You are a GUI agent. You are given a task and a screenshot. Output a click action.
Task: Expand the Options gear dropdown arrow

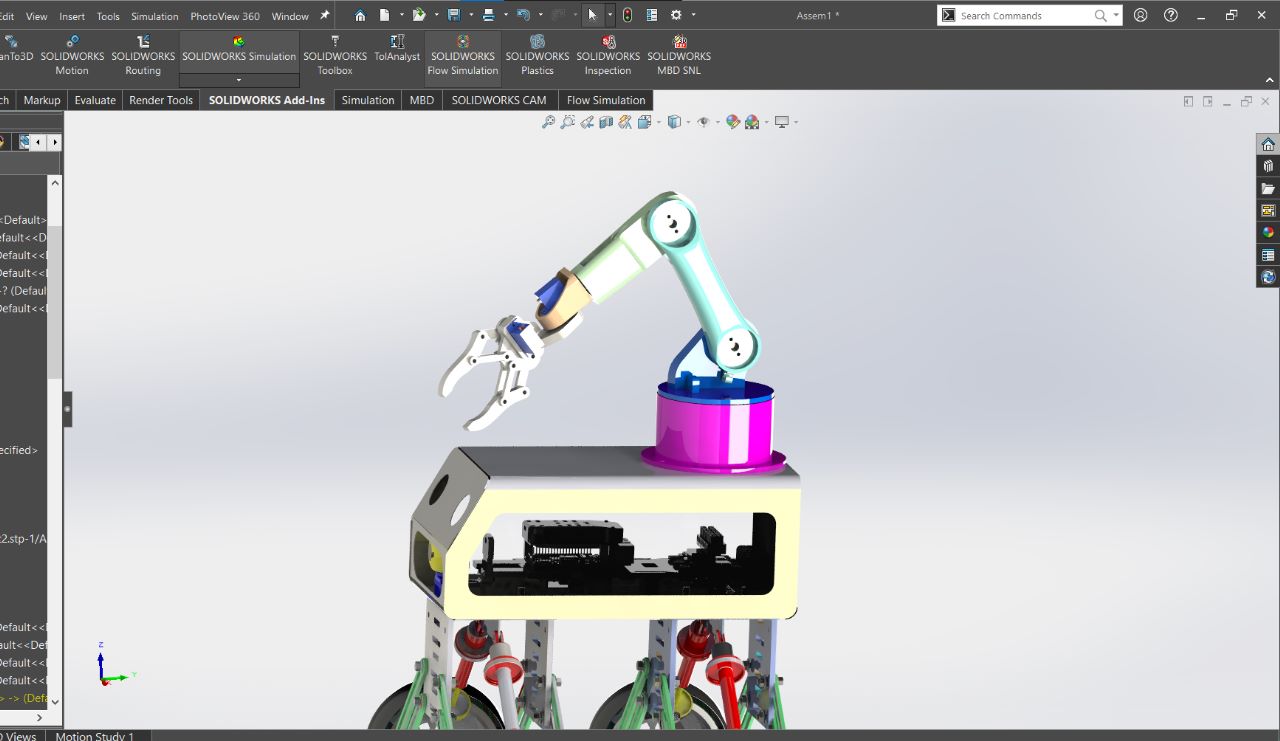(x=693, y=15)
